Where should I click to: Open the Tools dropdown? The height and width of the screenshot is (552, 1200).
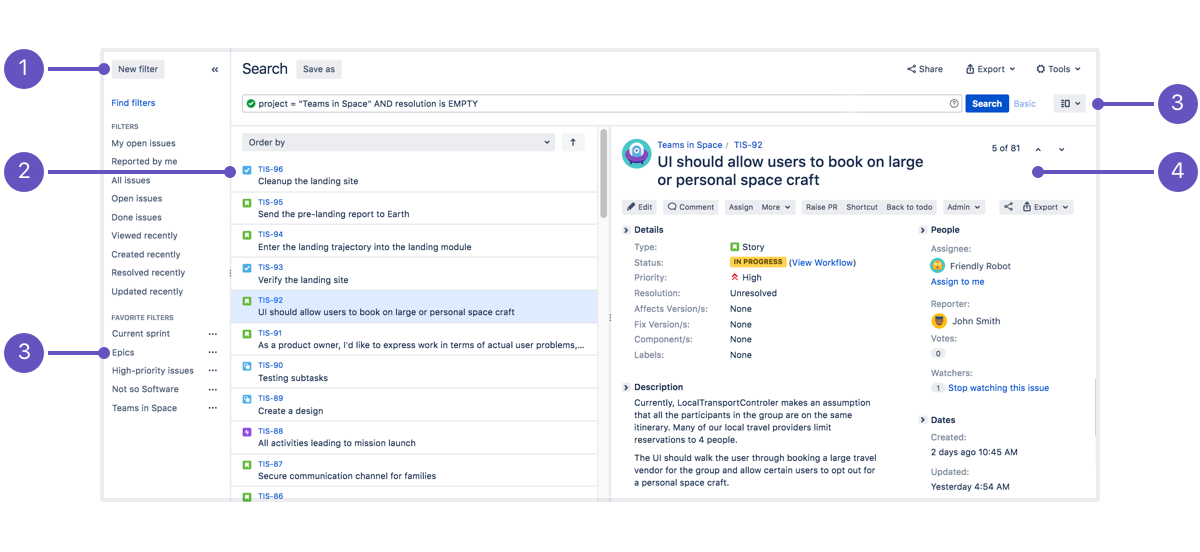coord(1058,69)
